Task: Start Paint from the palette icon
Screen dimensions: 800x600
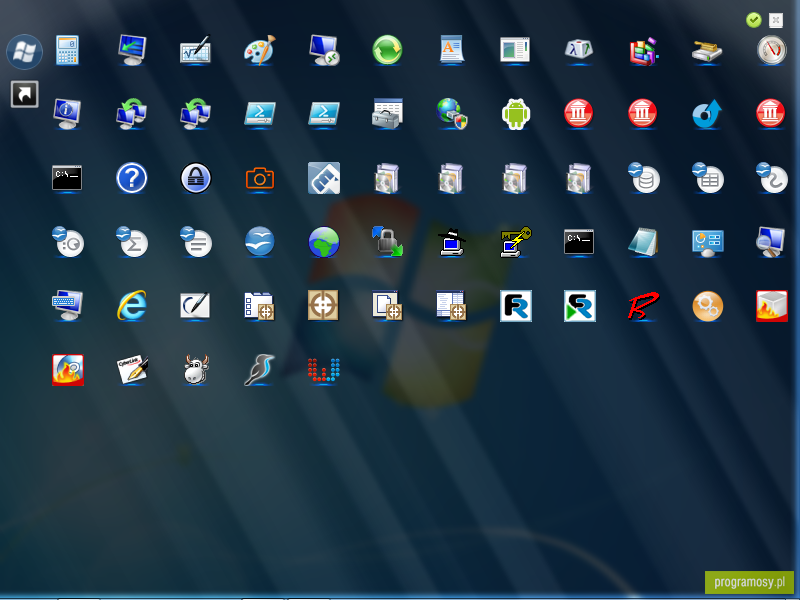Action: pos(260,50)
